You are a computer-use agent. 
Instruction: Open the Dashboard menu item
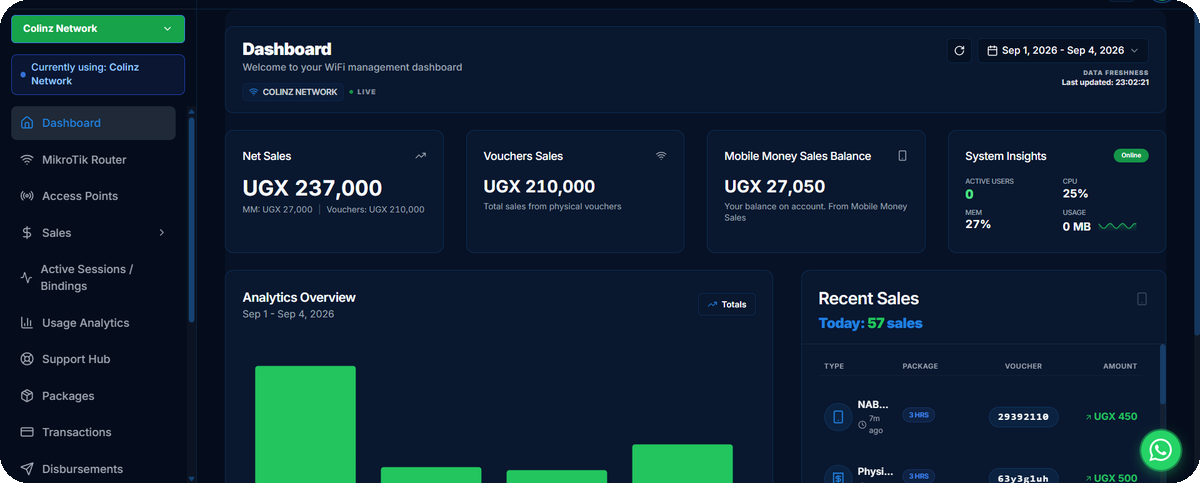93,123
